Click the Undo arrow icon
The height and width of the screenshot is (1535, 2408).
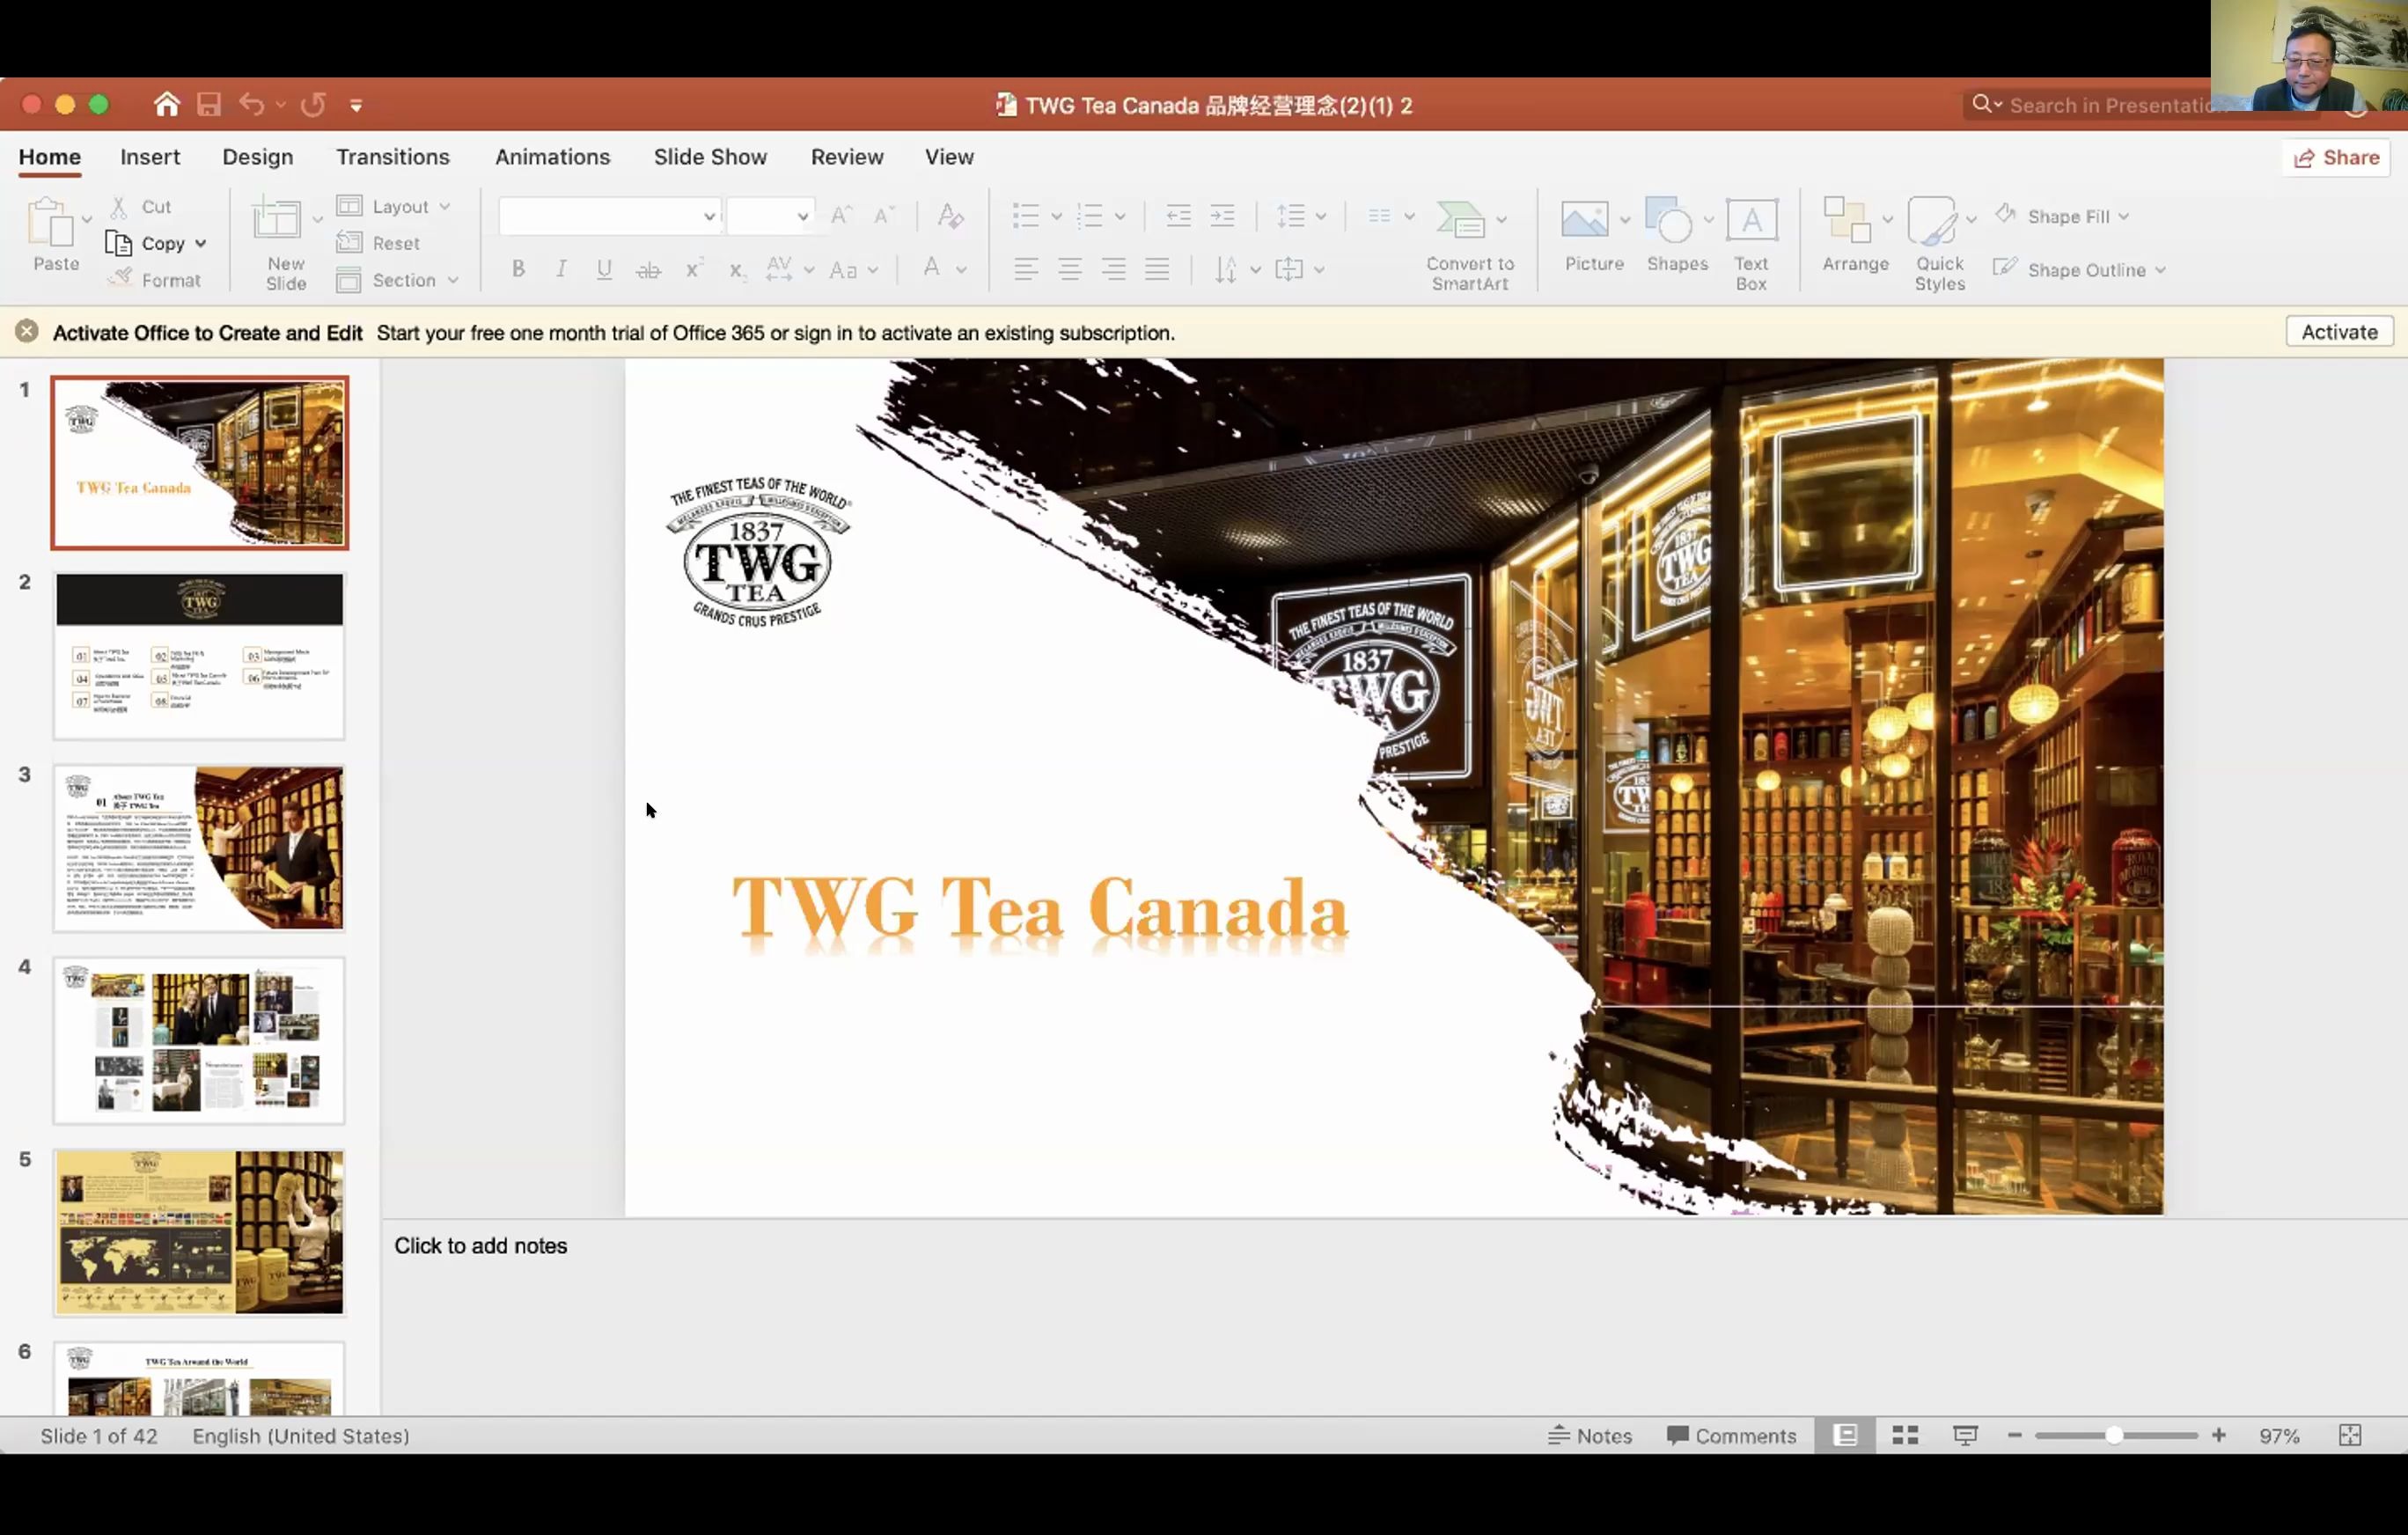point(251,104)
